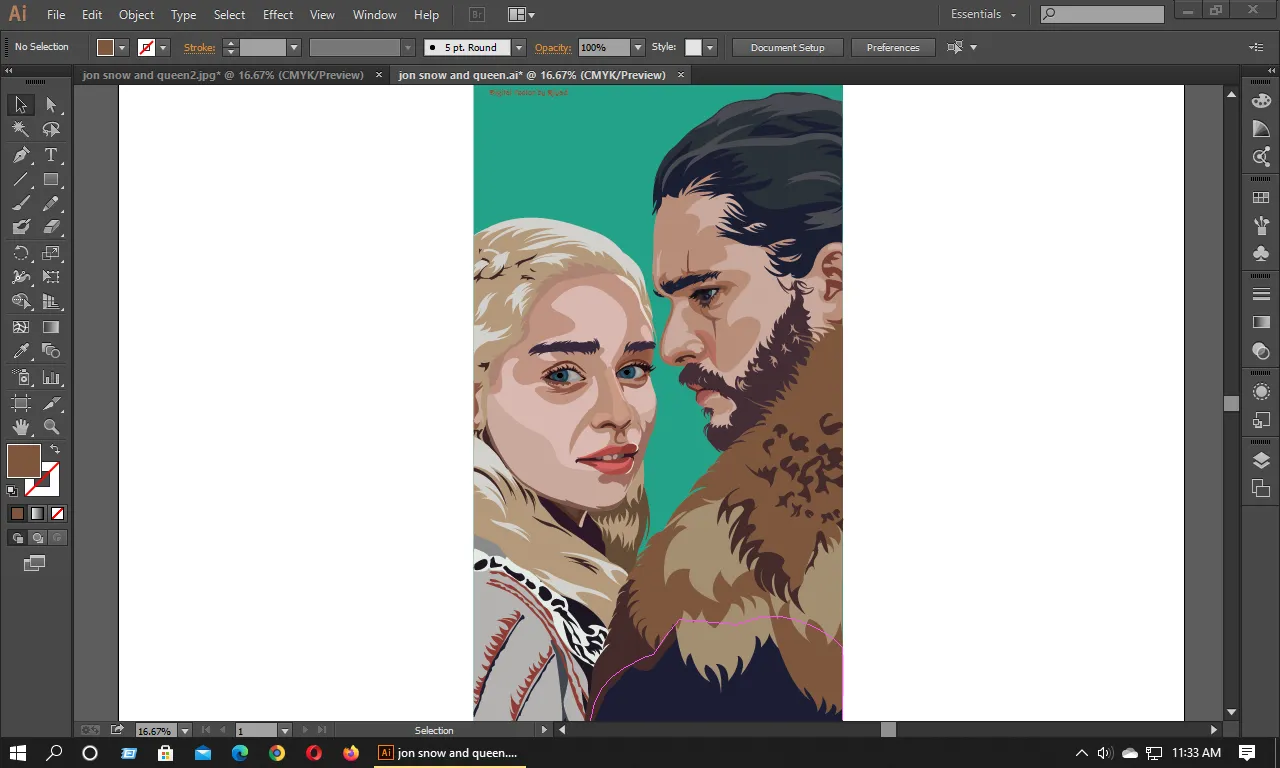Select the Hand tool
Viewport: 1280px width, 768px height.
click(20, 427)
